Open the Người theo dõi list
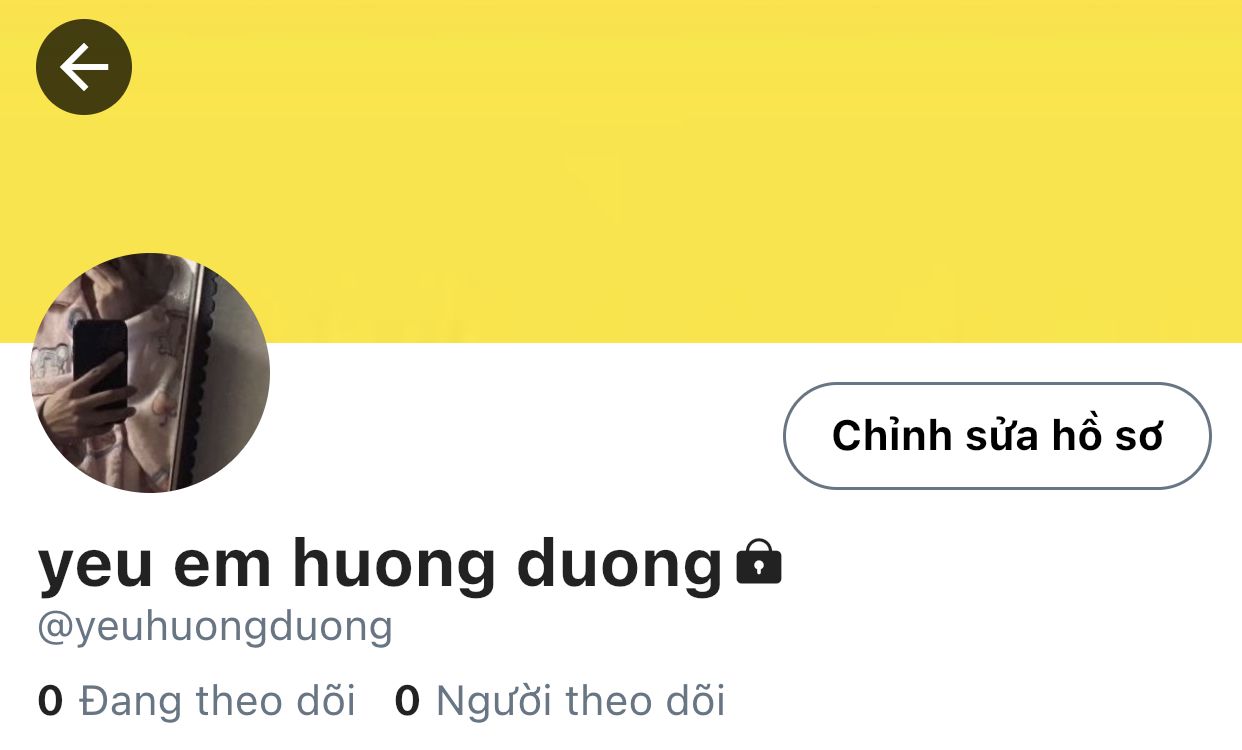This screenshot has width=1242, height=750. (x=581, y=701)
